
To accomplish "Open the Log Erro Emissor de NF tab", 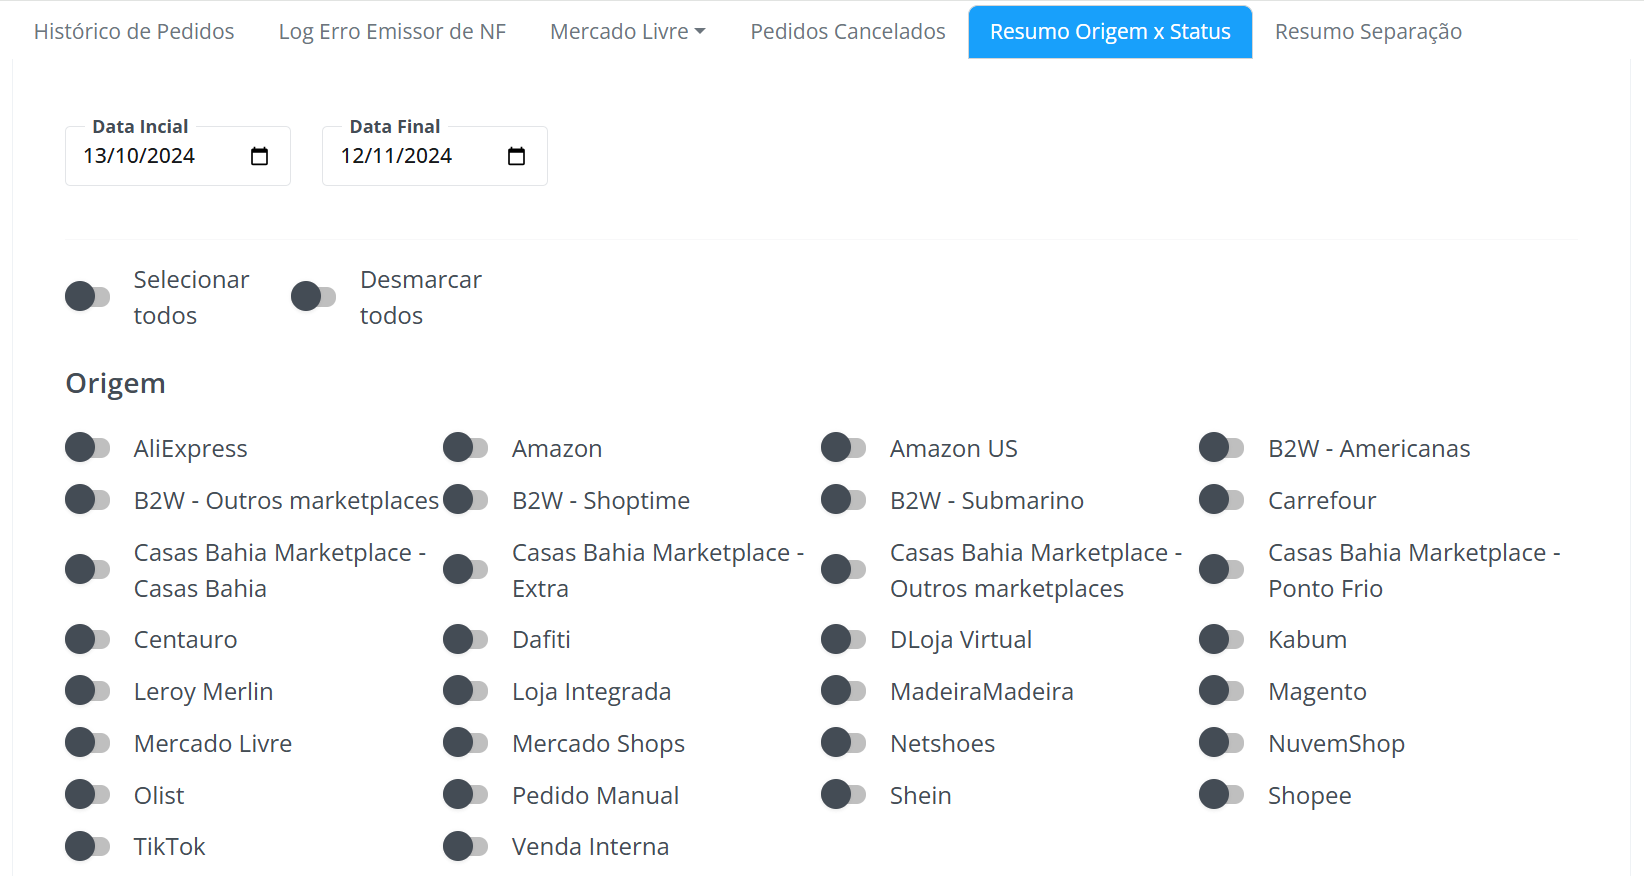I will 392,32.
